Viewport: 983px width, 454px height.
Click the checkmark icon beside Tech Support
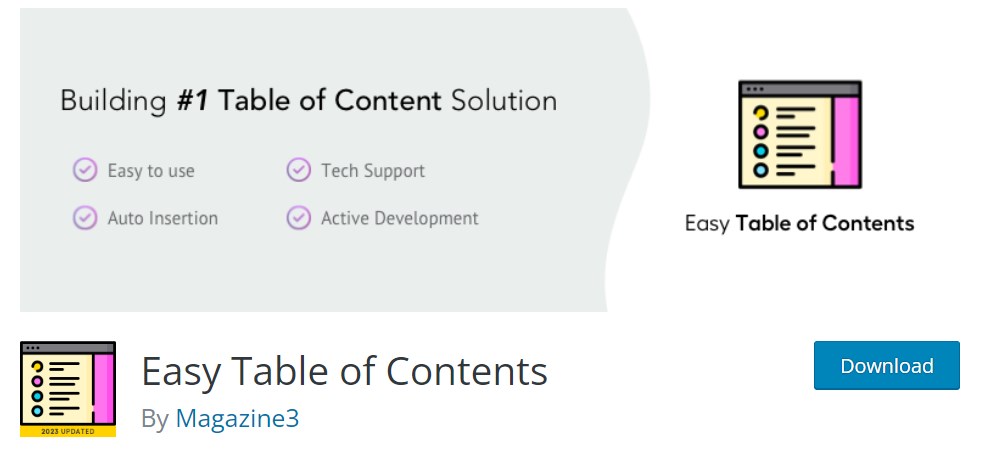[x=299, y=170]
